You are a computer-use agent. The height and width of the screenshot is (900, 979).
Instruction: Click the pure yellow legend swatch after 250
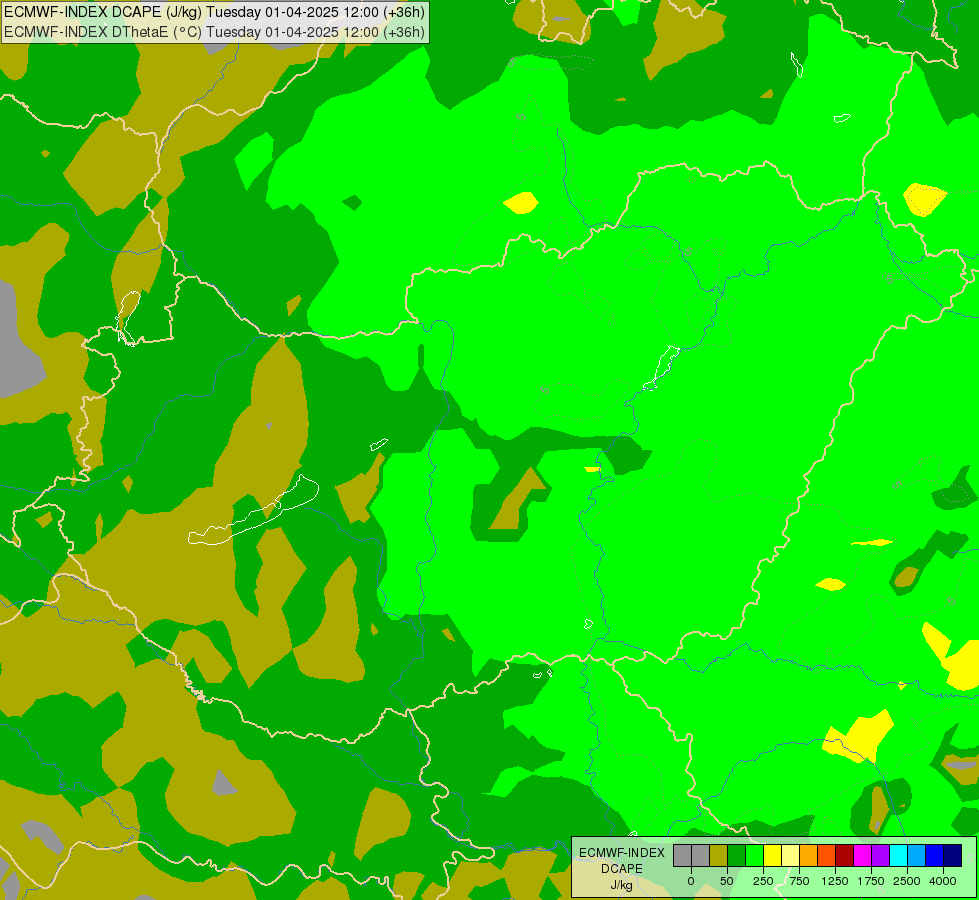point(772,856)
